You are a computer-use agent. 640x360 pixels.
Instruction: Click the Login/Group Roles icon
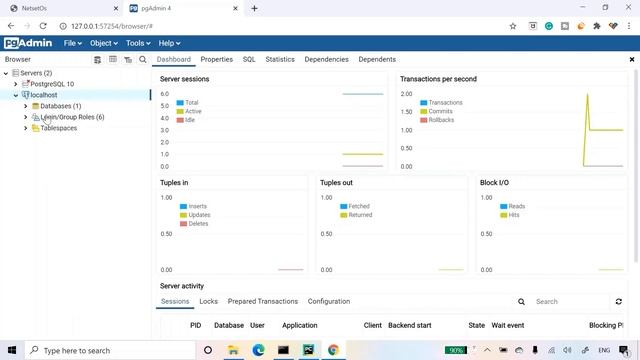tap(36, 117)
